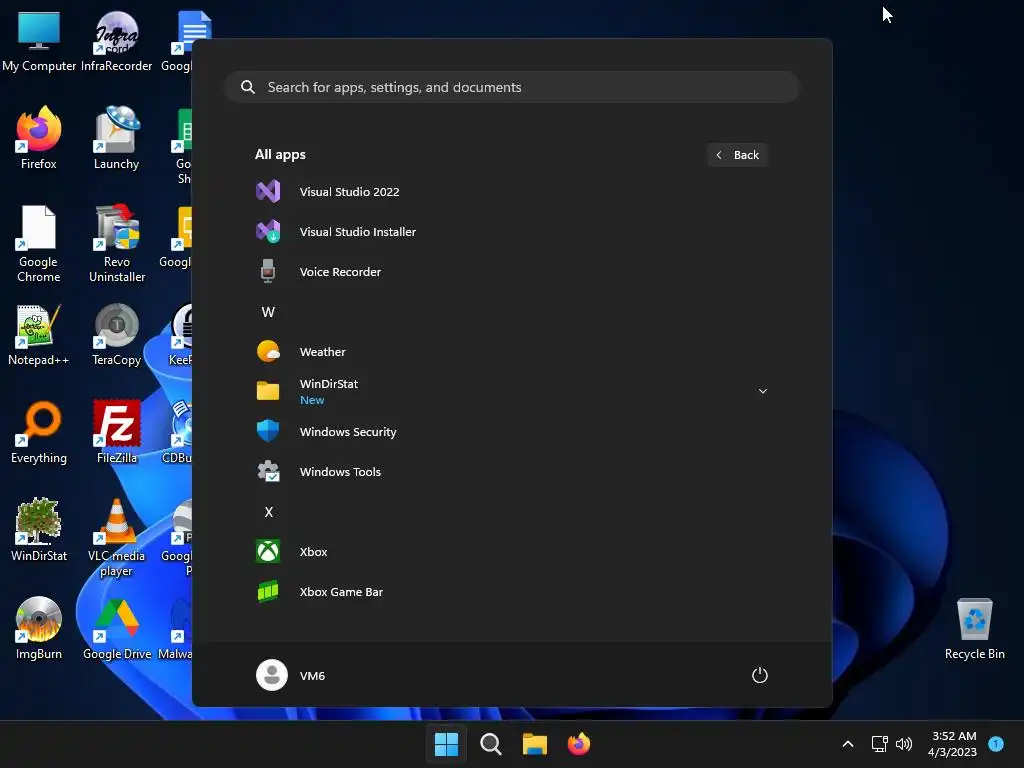Open File Explorer from taskbar
Image resolution: width=1024 pixels, height=768 pixels.
tap(535, 744)
